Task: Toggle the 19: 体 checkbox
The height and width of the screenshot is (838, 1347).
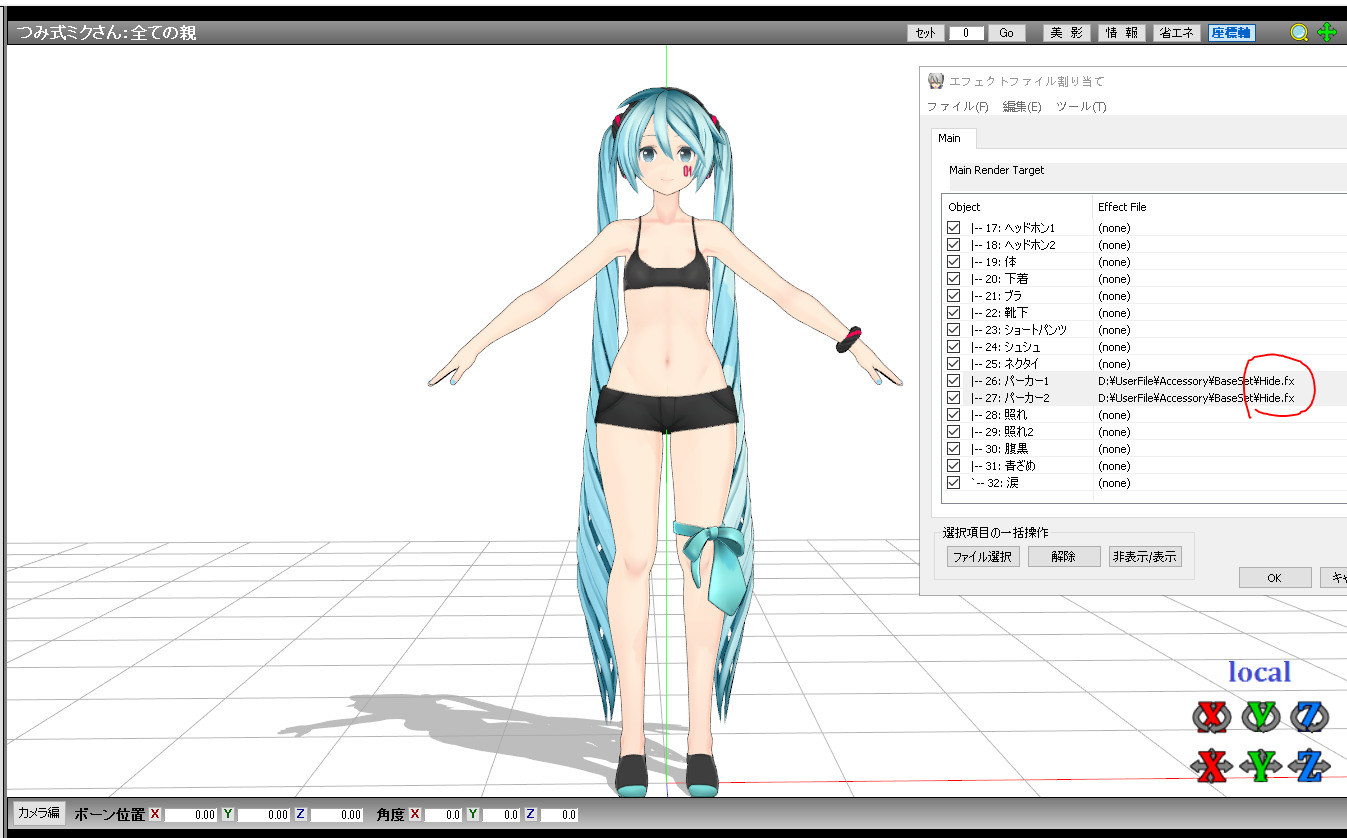Action: tap(953, 262)
